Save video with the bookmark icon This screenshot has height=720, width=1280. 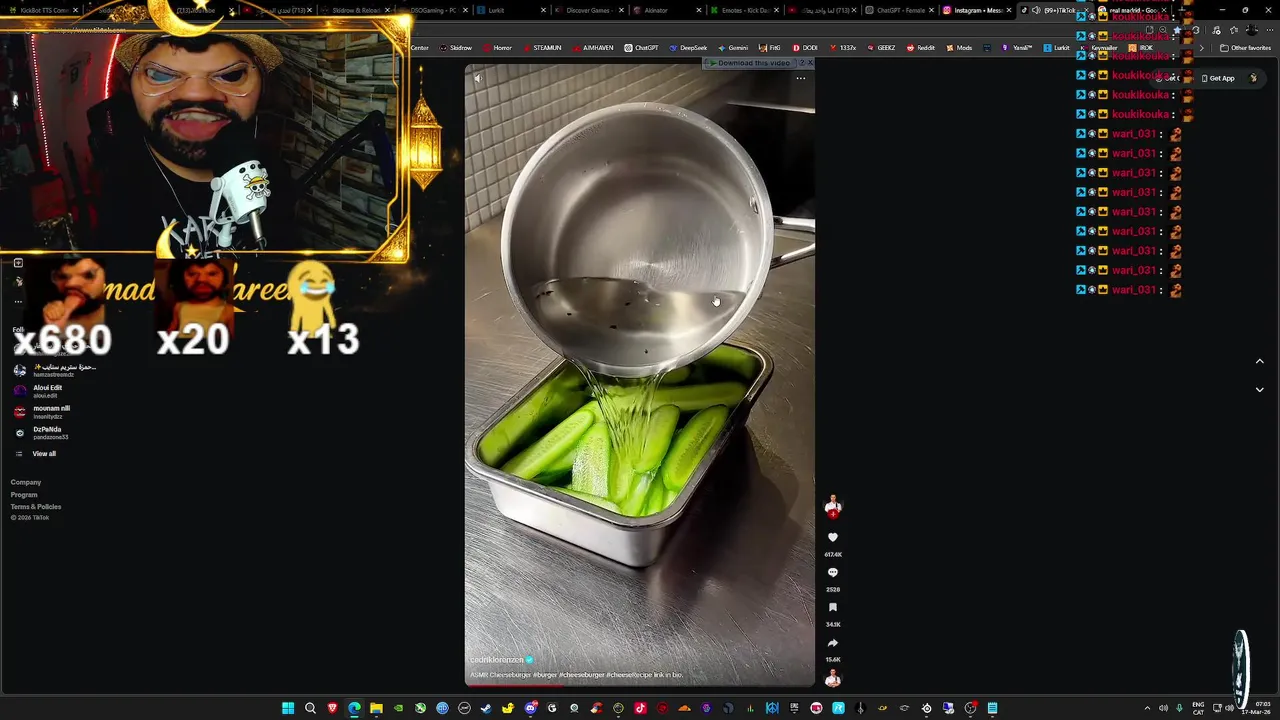832,608
